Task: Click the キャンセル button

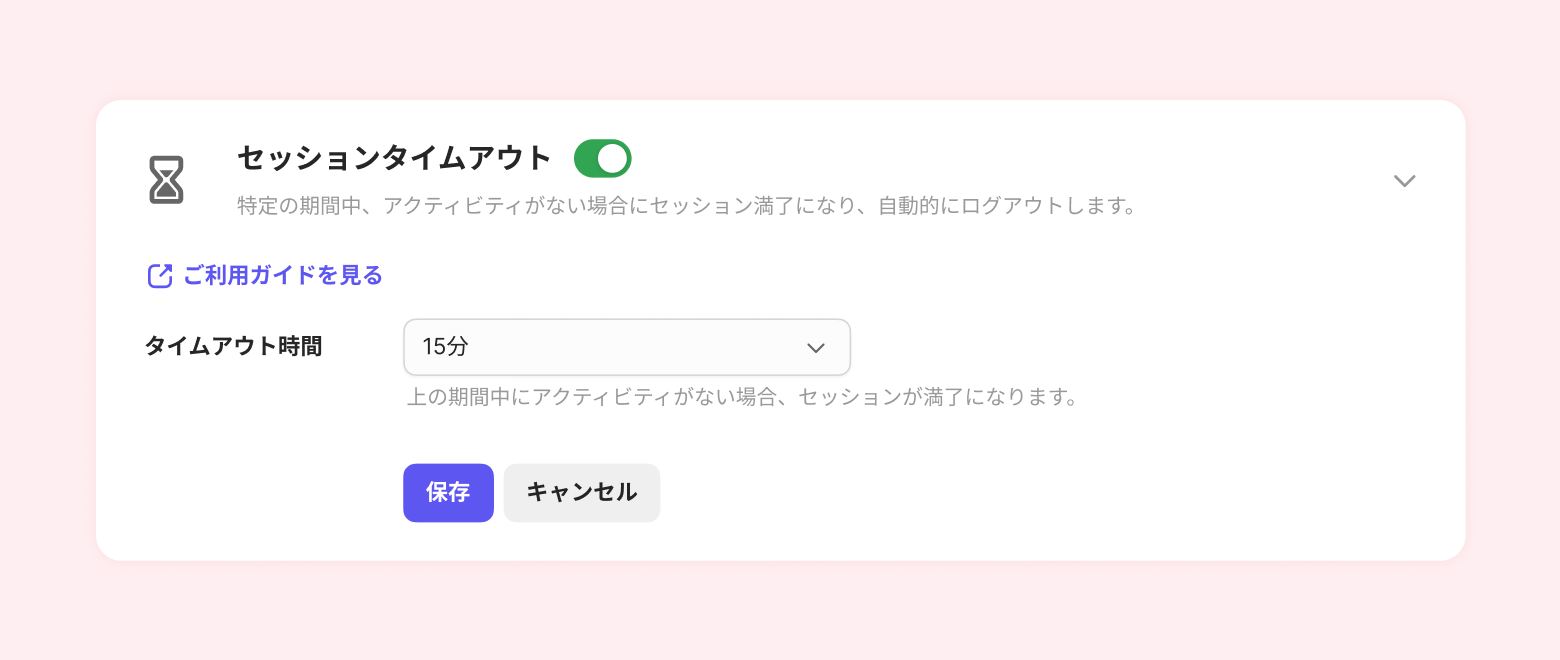Action: click(x=581, y=492)
